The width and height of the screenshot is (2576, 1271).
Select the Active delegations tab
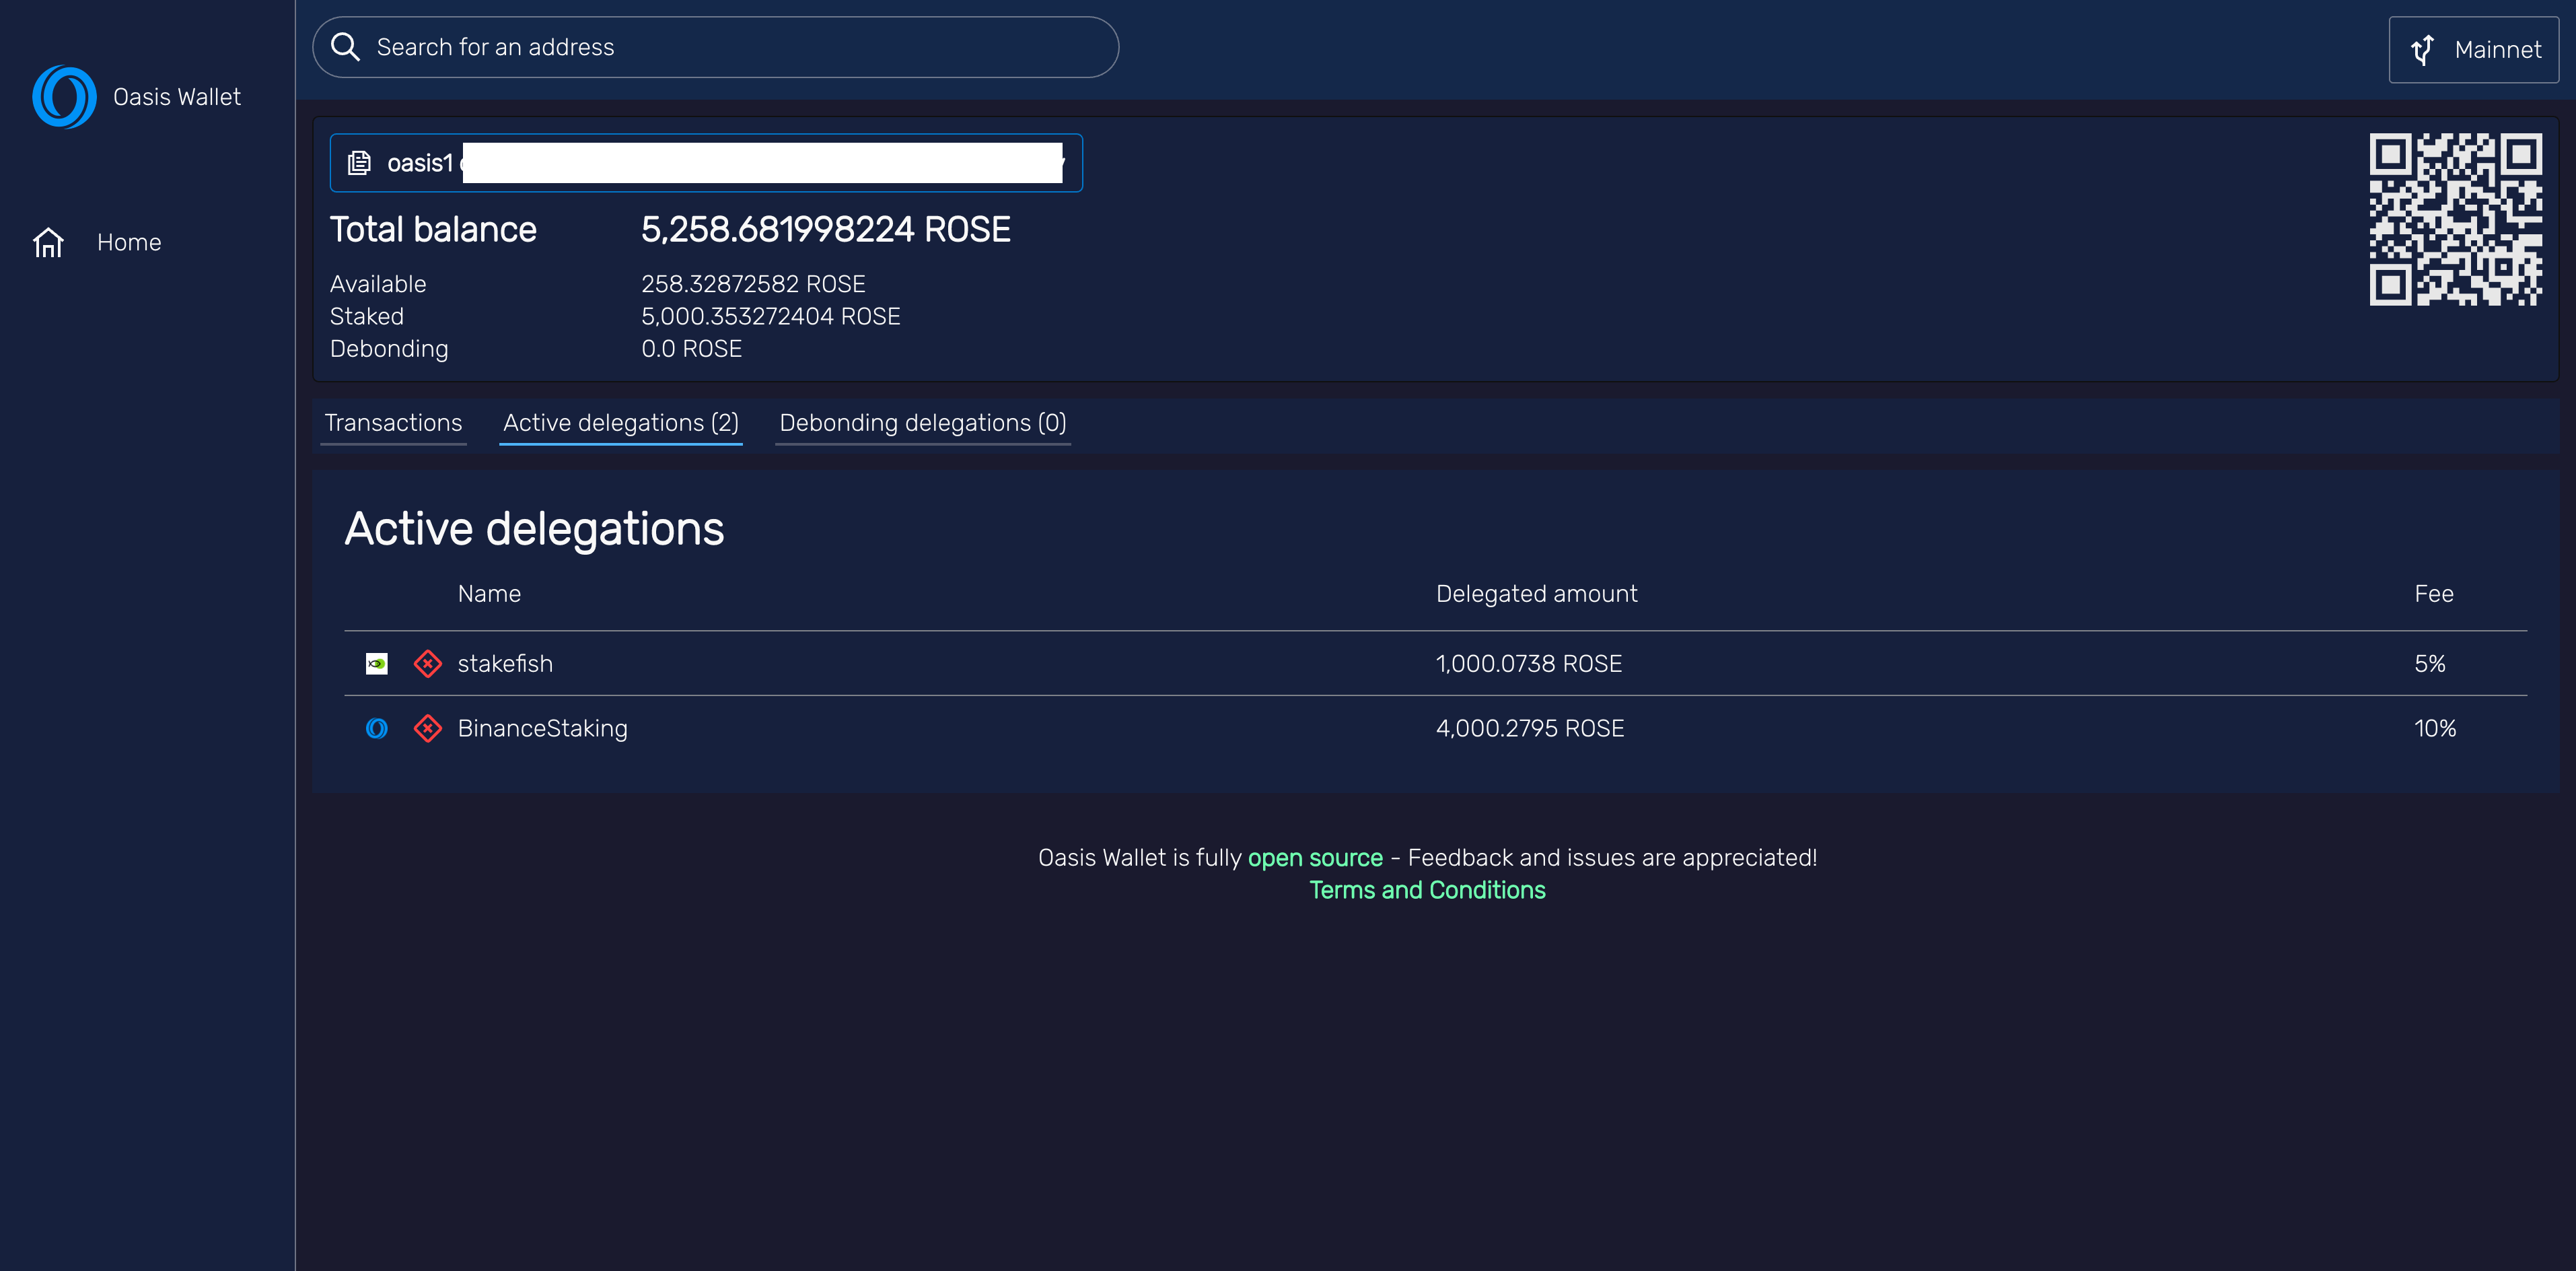(620, 422)
